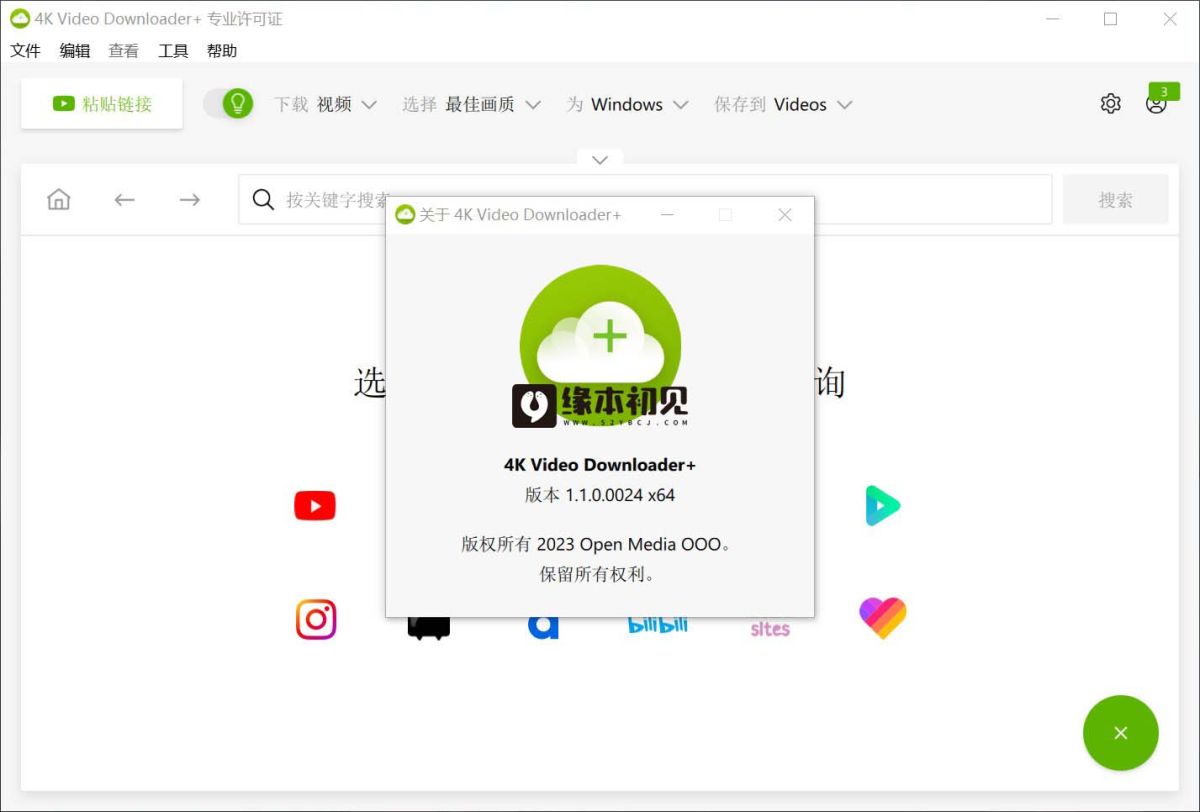The width and height of the screenshot is (1200, 812).
Task: Click the 版权所有 2023 Open Media text
Action: [x=596, y=544]
